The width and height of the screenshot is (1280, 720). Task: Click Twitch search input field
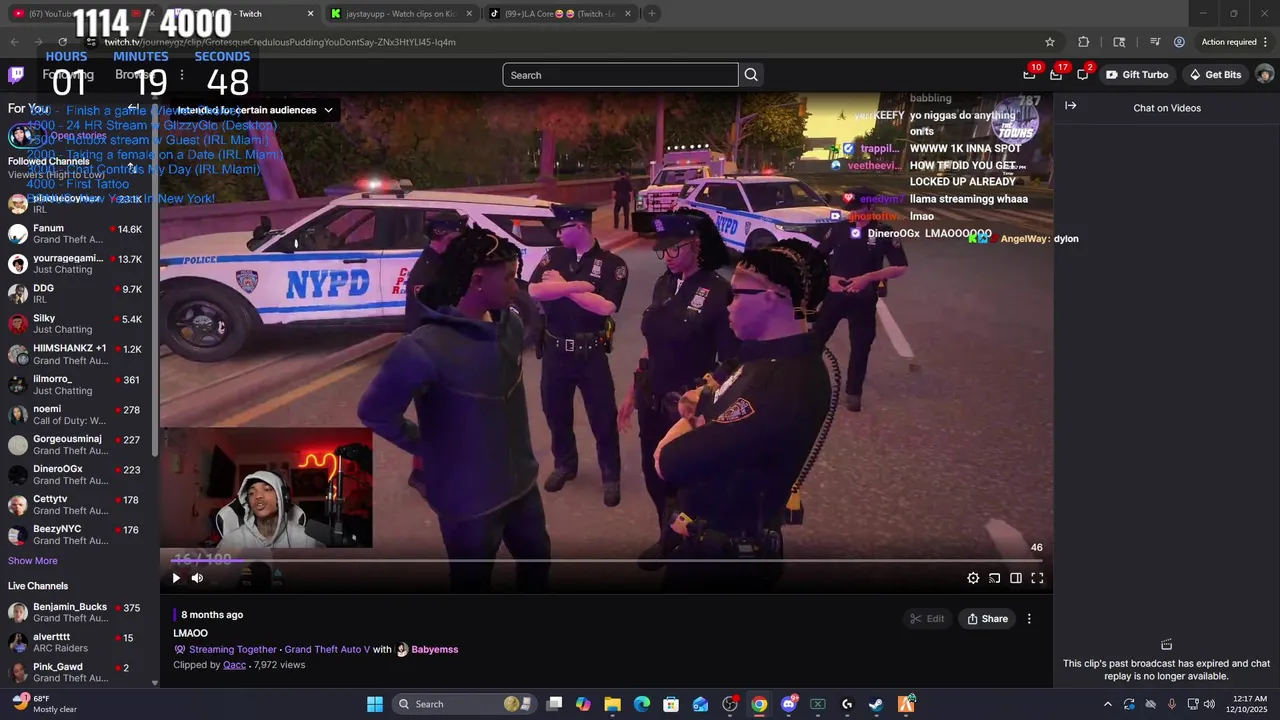pyautogui.click(x=620, y=75)
